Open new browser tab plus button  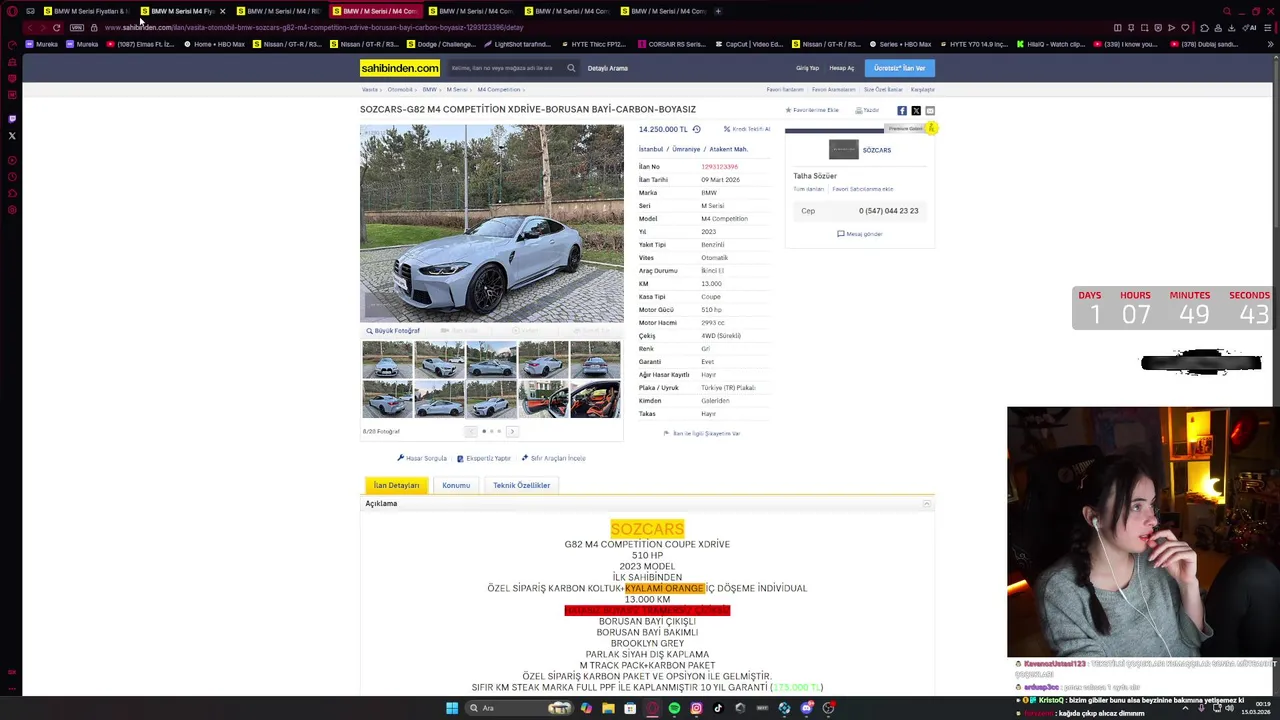[718, 11]
